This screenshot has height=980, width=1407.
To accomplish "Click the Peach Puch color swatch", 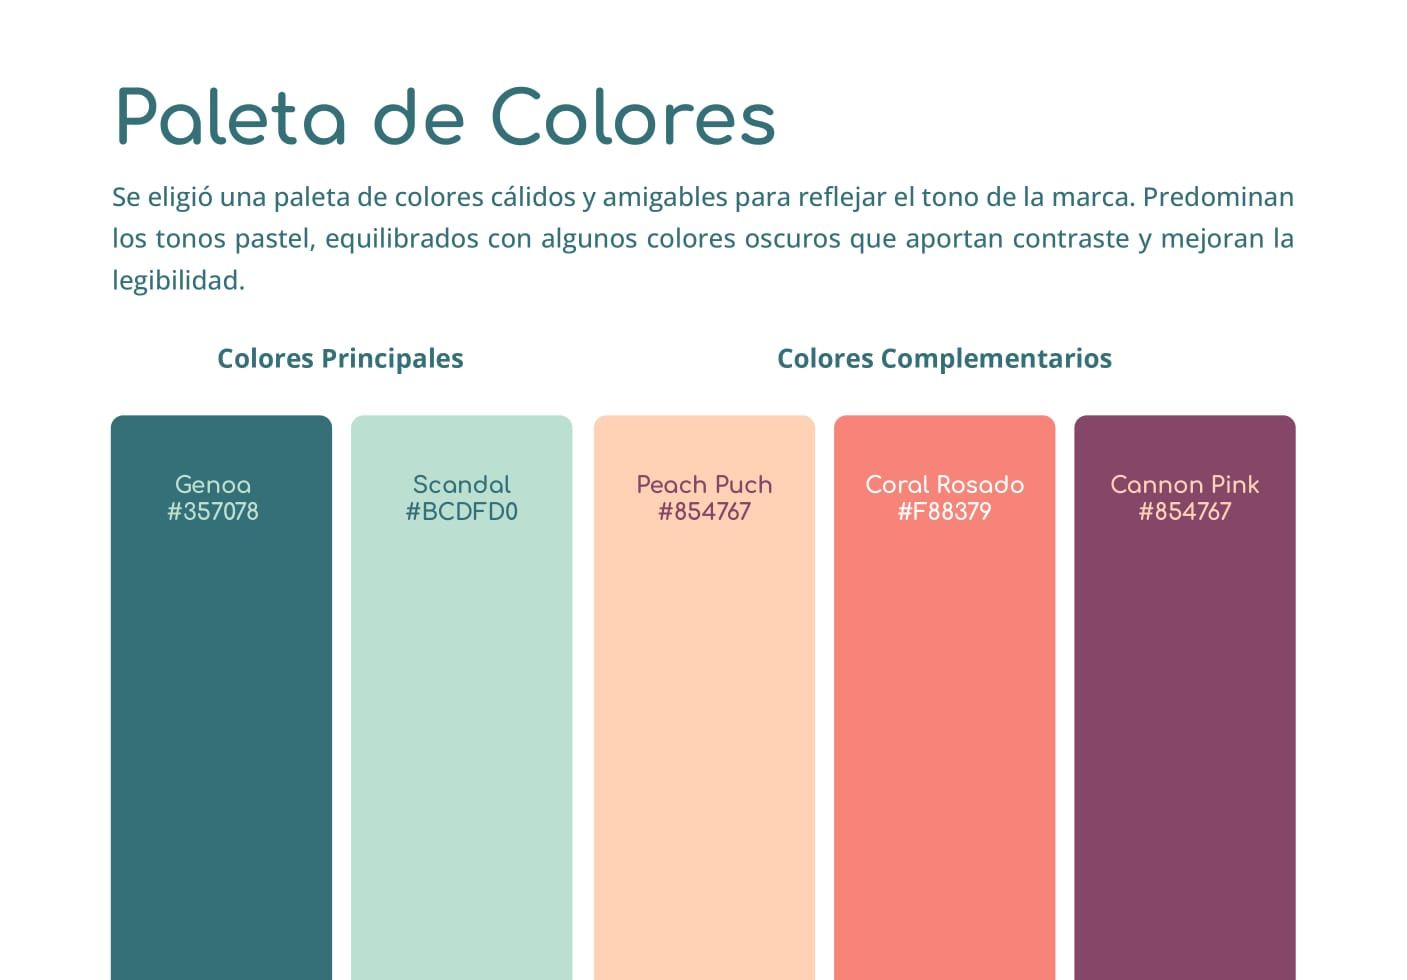I will point(704,697).
